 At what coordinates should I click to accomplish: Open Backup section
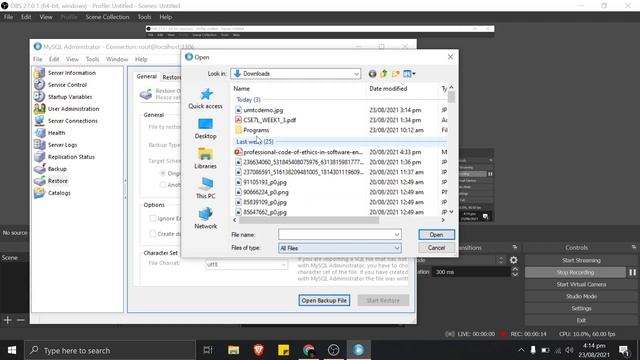click(x=57, y=169)
